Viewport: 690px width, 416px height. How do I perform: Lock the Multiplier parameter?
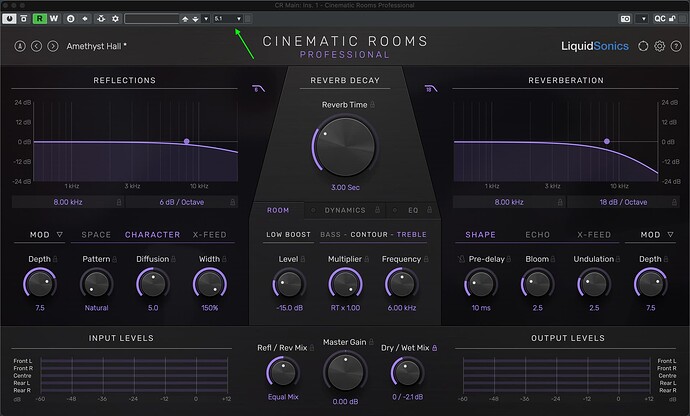click(367, 259)
